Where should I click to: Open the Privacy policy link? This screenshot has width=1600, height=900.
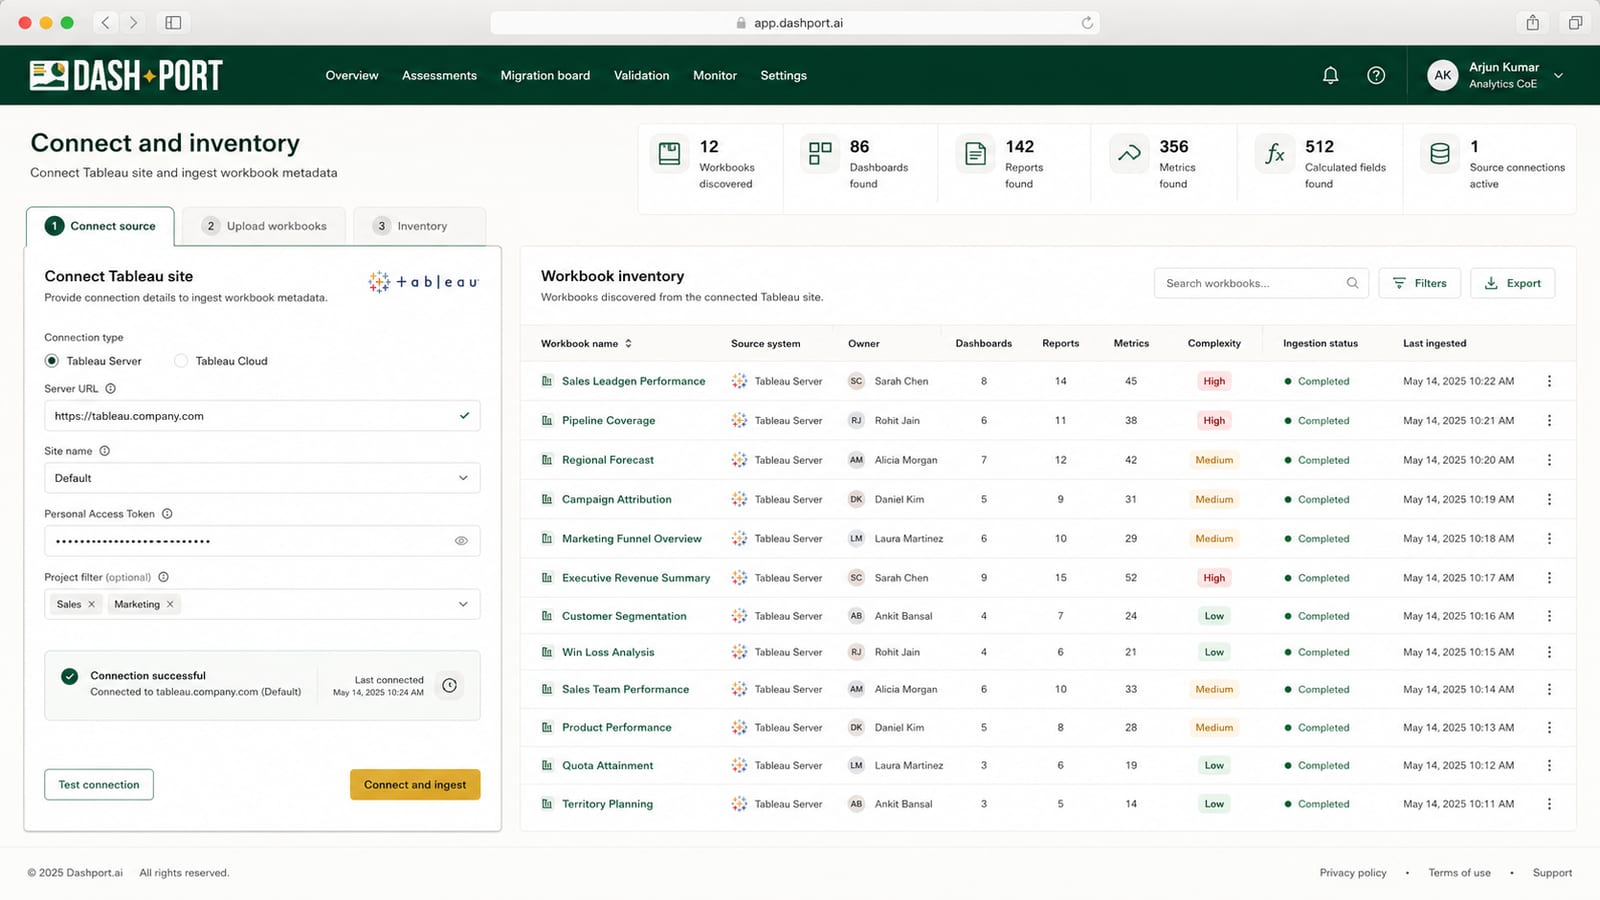point(1353,873)
